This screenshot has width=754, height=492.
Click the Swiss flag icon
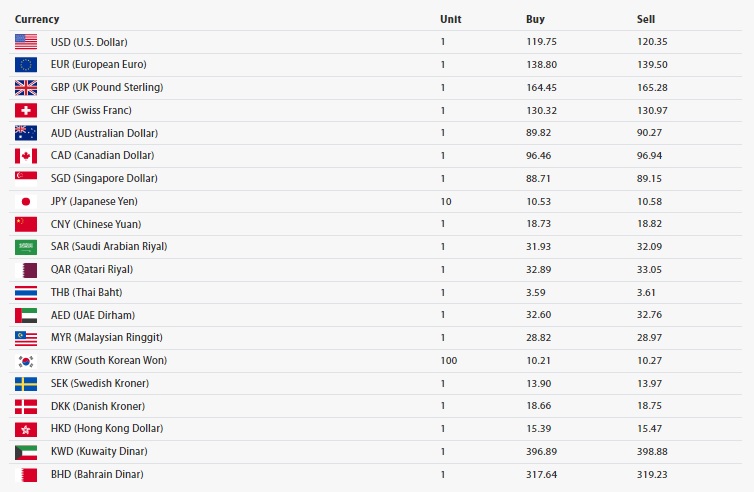pos(26,110)
